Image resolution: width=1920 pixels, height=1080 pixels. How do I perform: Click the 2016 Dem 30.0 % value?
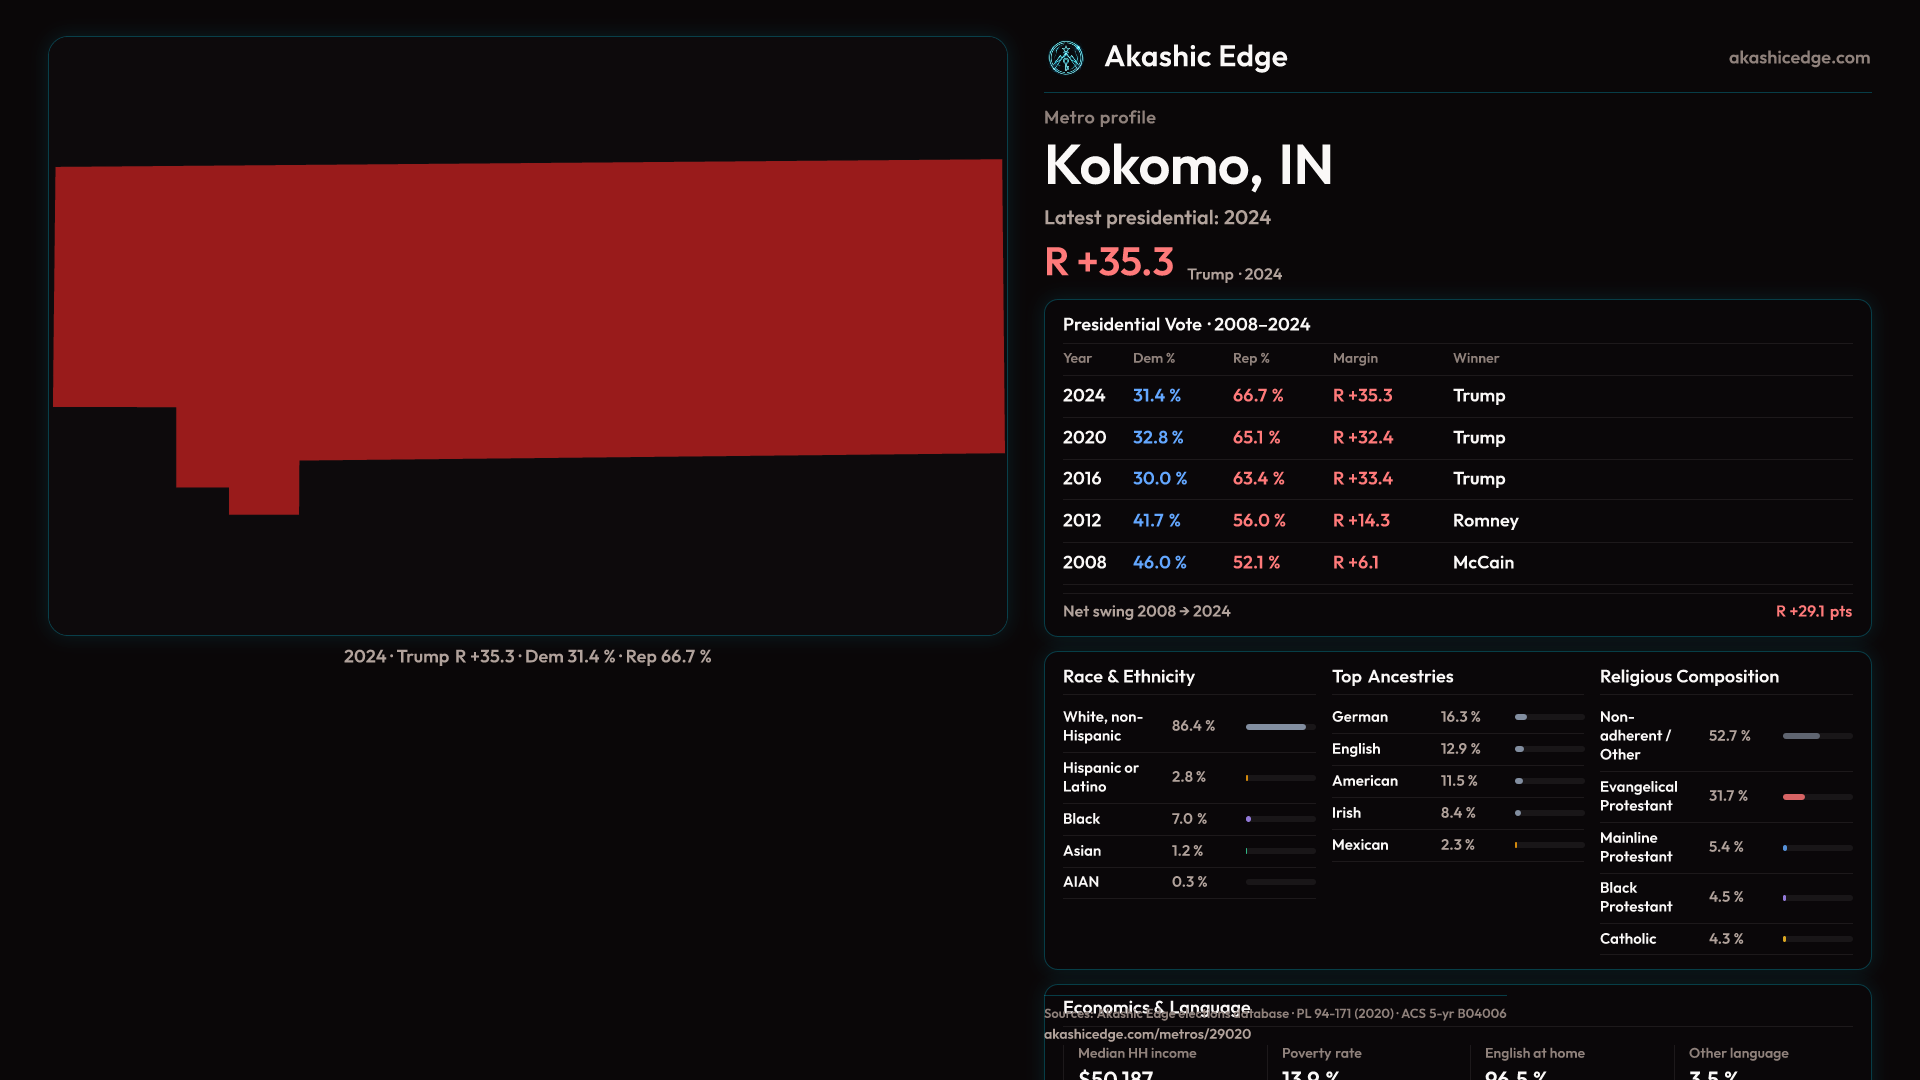coord(1159,479)
